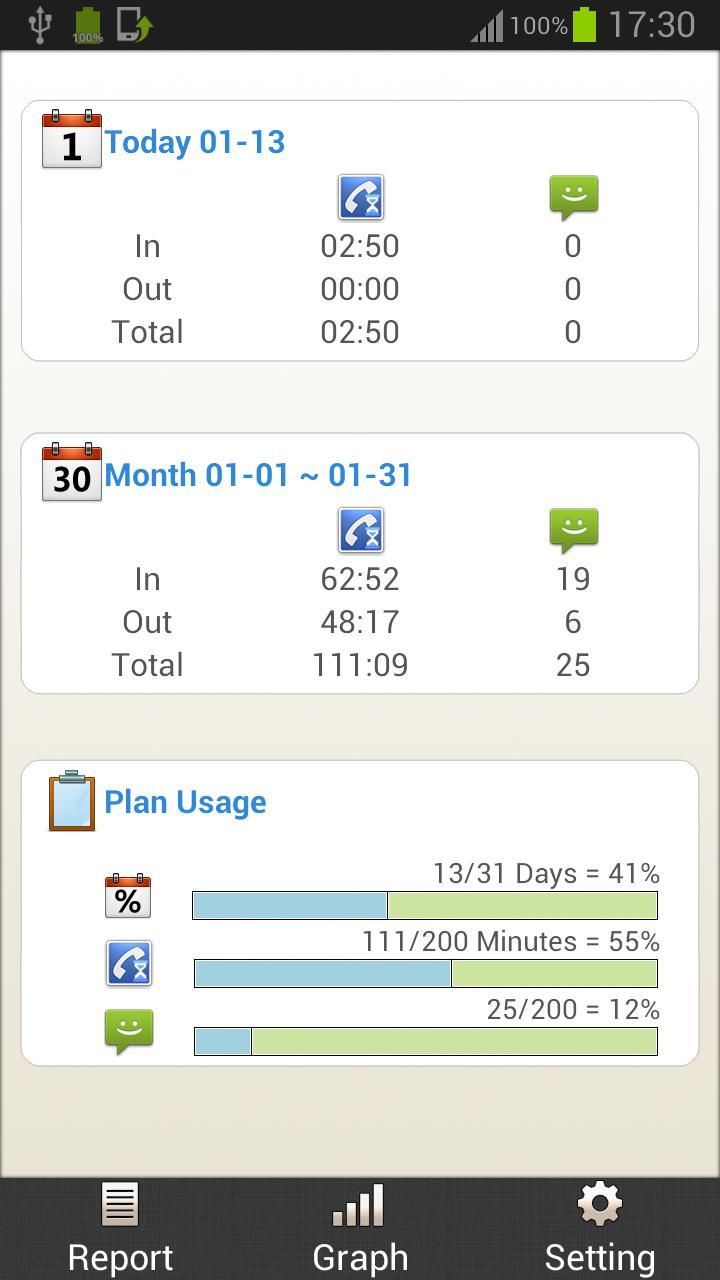Open the Report tab
Screen dimensions: 720x1280
[x=120, y=1230]
